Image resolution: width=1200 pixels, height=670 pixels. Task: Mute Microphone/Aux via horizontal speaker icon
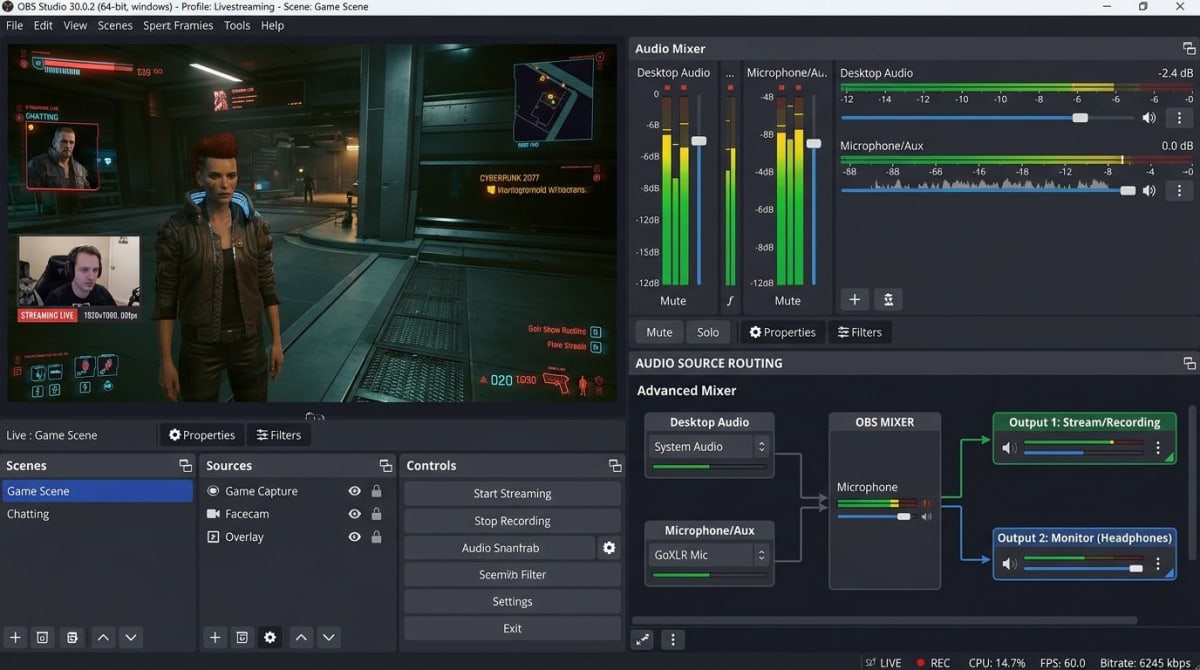pos(1149,190)
